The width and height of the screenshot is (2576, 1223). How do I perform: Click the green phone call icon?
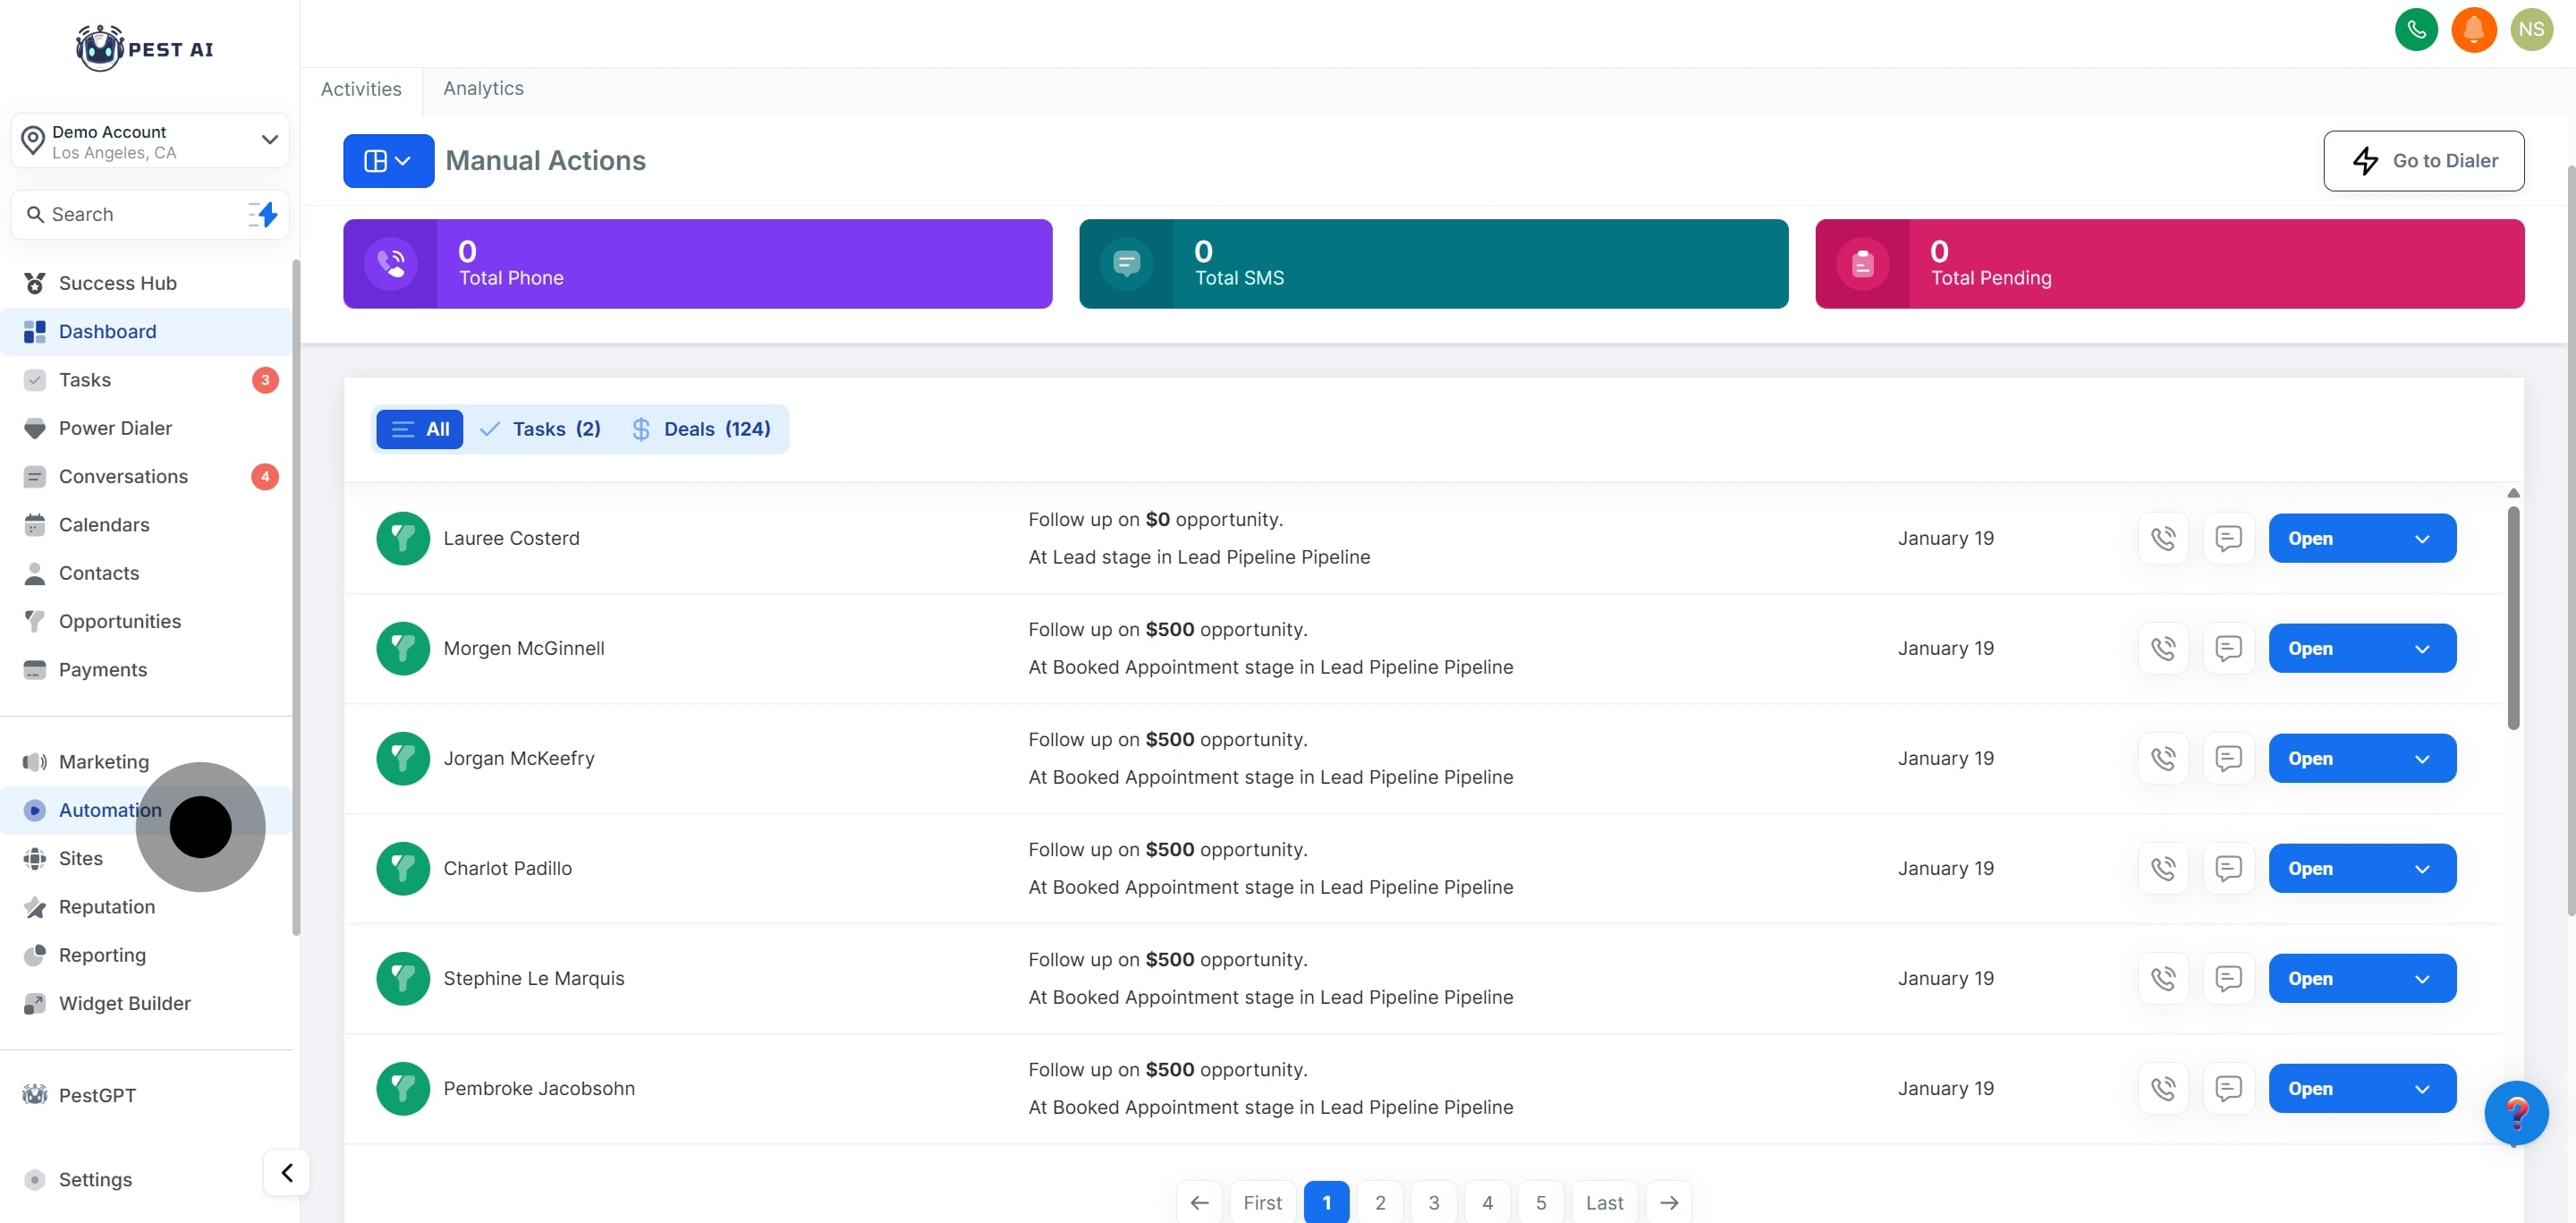(2415, 29)
